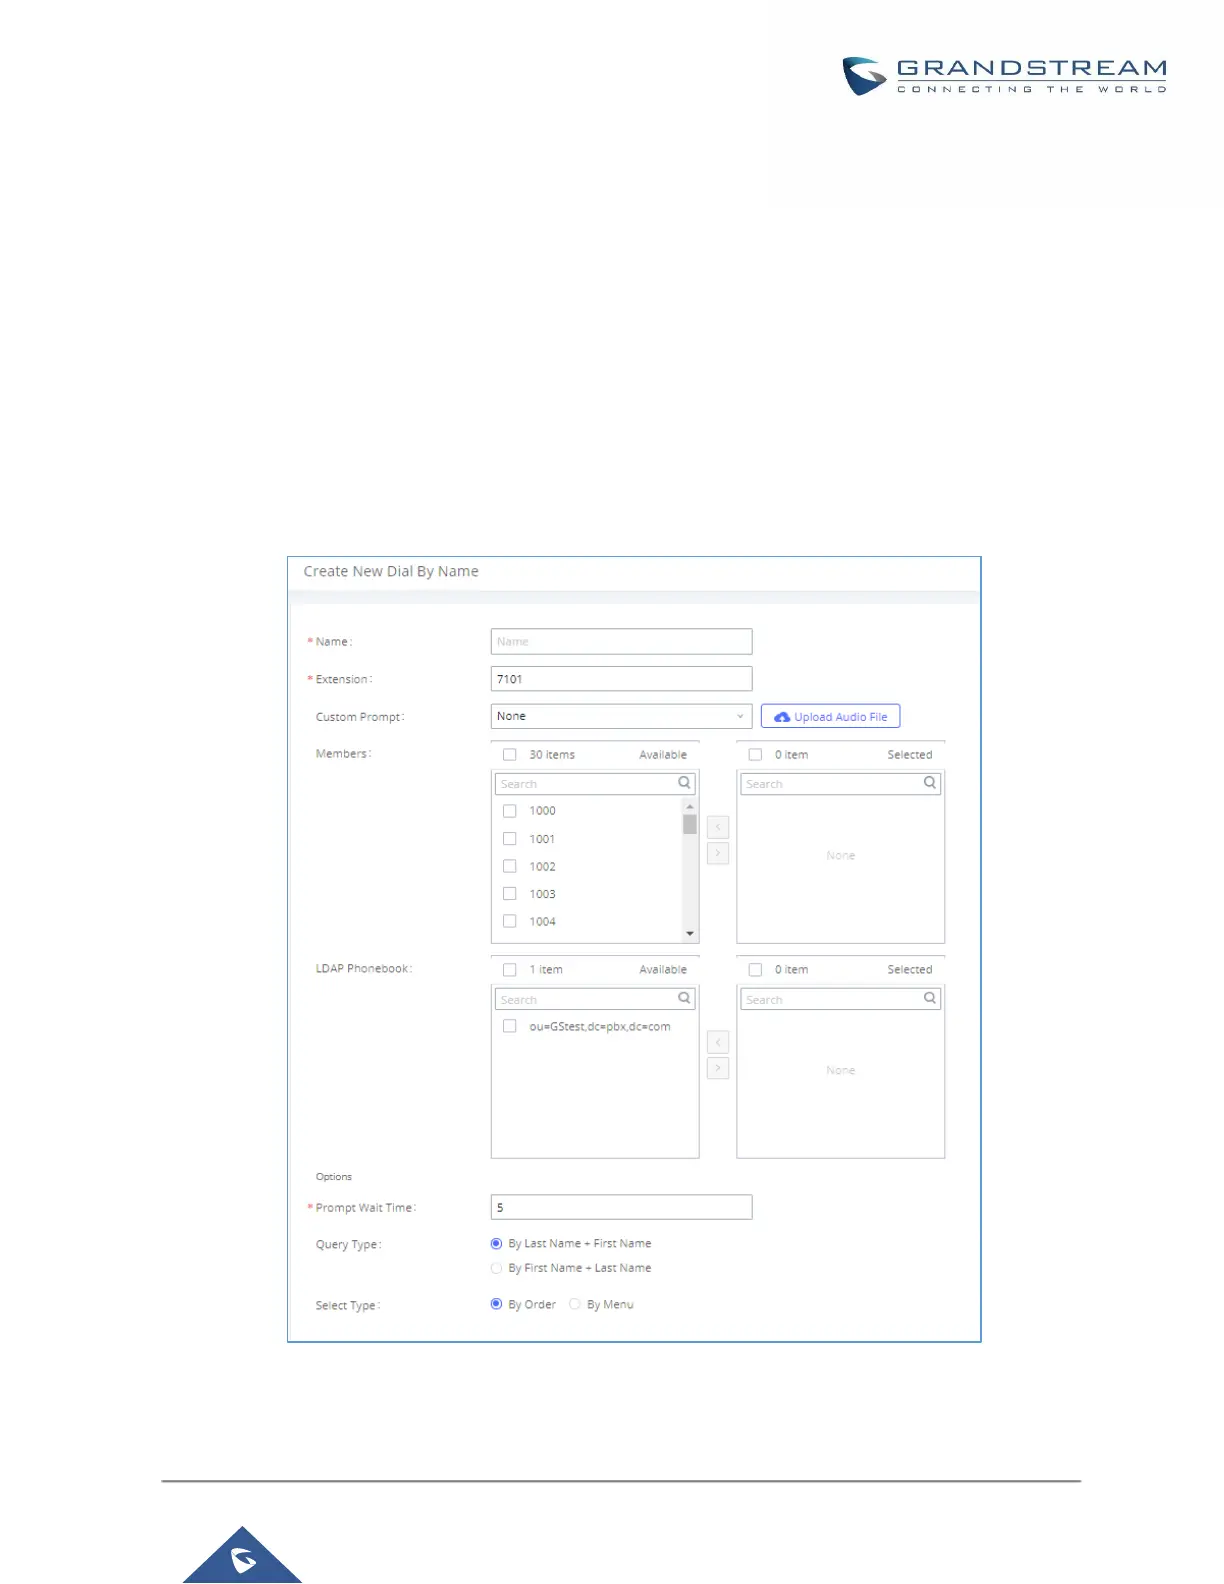Image resolution: width=1224 pixels, height=1584 pixels.
Task: Check the 30 items select-all checkbox in Members
Action: pyautogui.click(x=509, y=755)
